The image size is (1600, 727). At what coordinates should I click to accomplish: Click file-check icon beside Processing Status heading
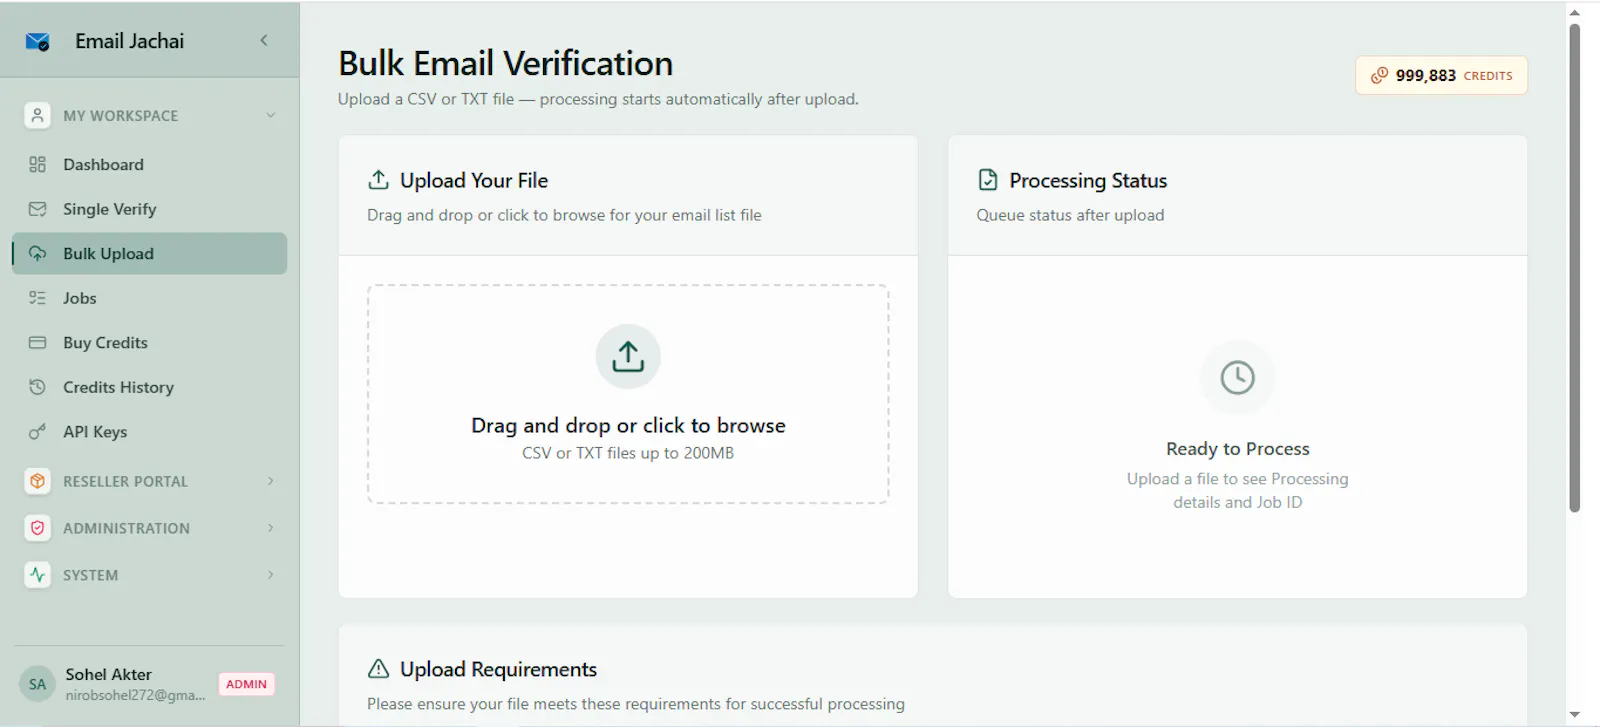988,180
